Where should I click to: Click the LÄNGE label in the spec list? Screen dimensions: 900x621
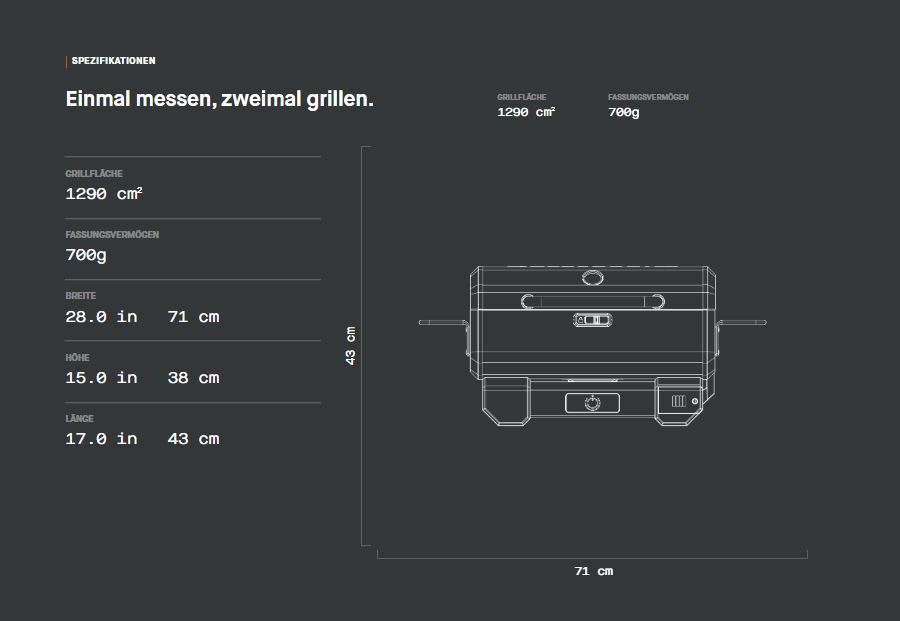[79, 418]
